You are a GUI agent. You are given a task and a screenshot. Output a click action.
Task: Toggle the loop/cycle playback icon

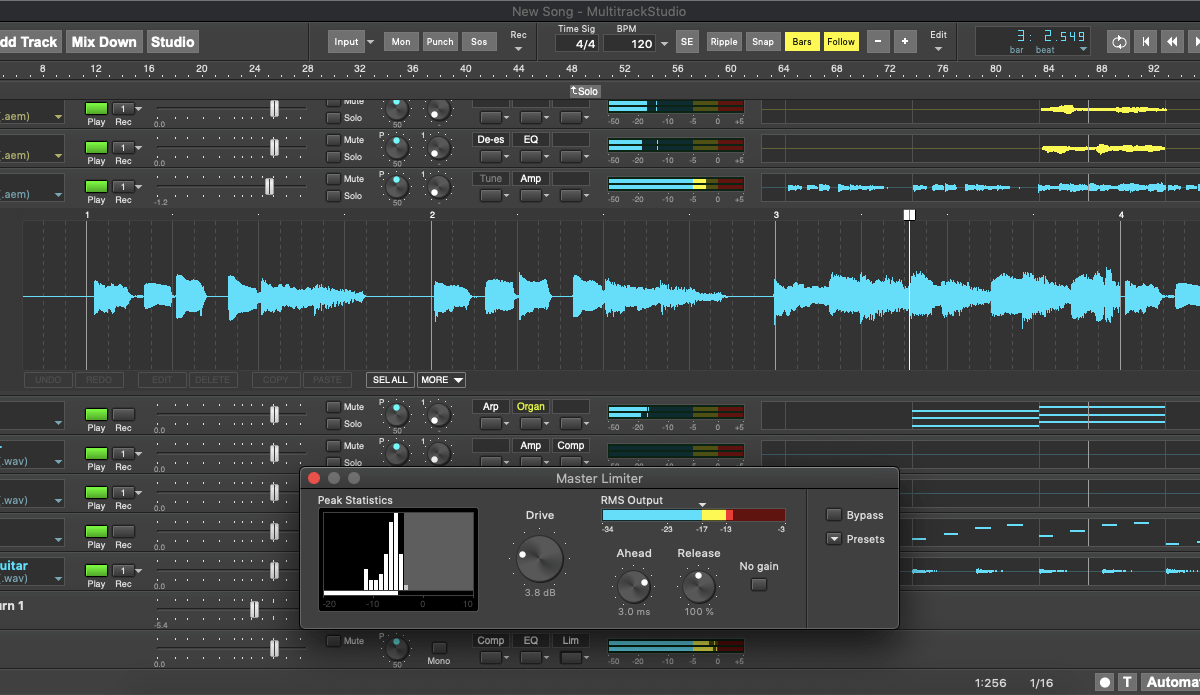(x=1117, y=42)
